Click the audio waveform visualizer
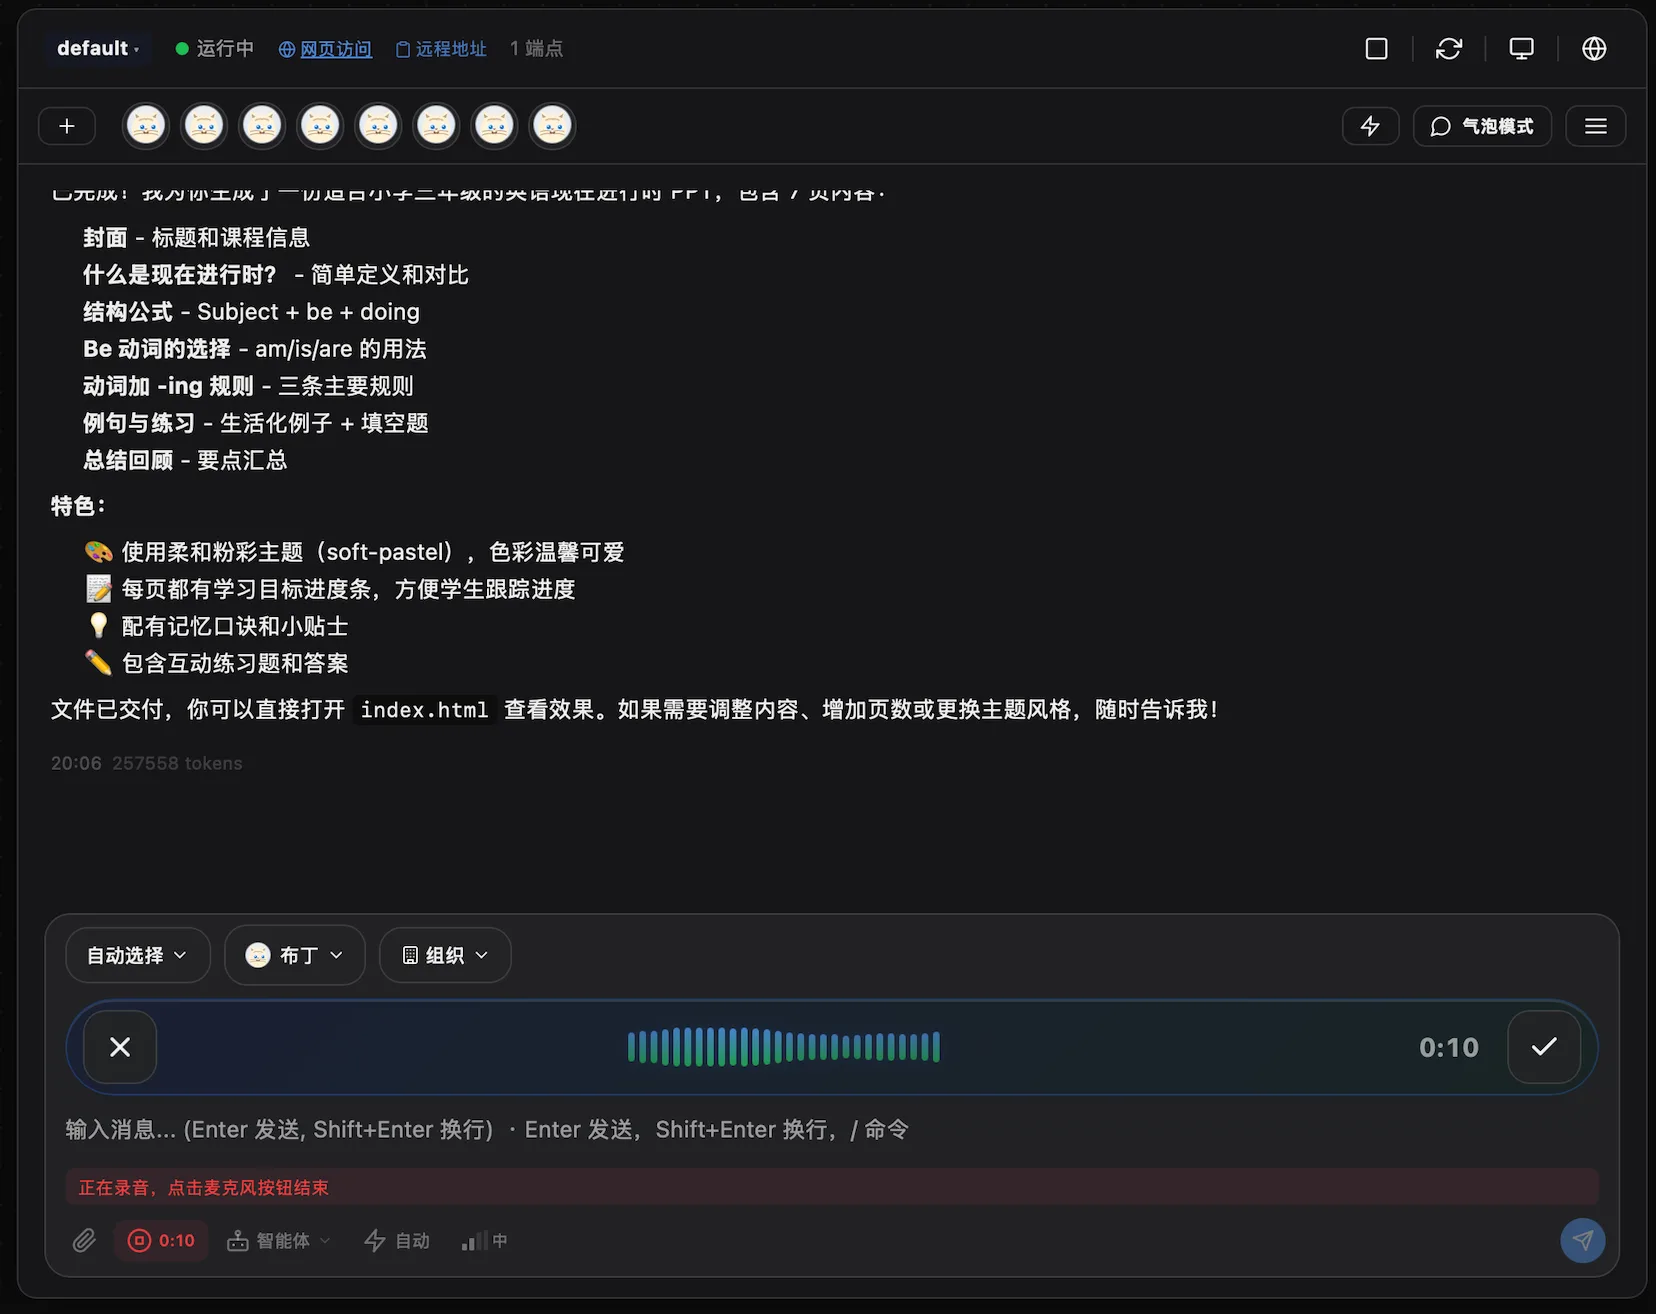 [x=784, y=1047]
